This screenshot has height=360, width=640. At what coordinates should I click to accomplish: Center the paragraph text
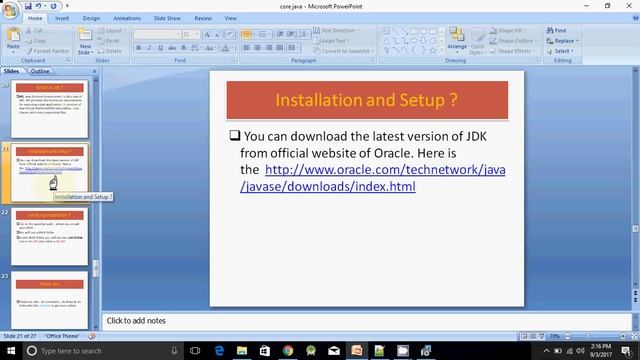pos(258,48)
